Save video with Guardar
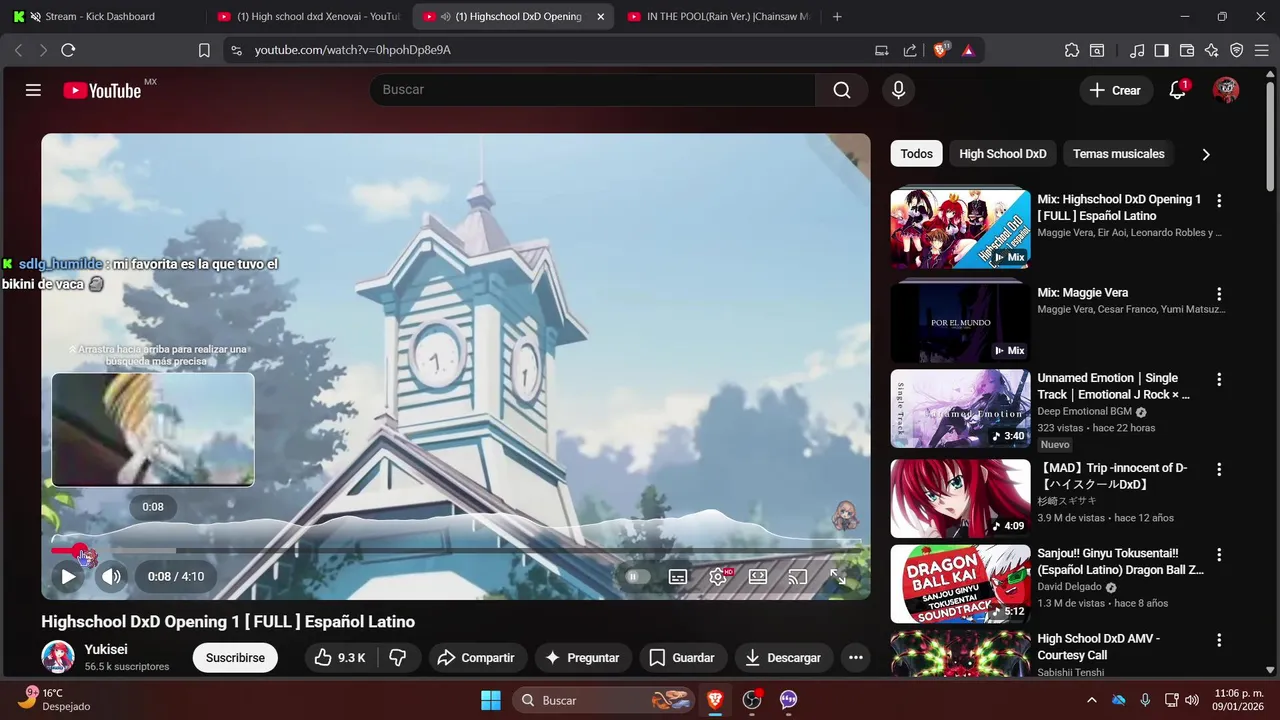 point(682,657)
